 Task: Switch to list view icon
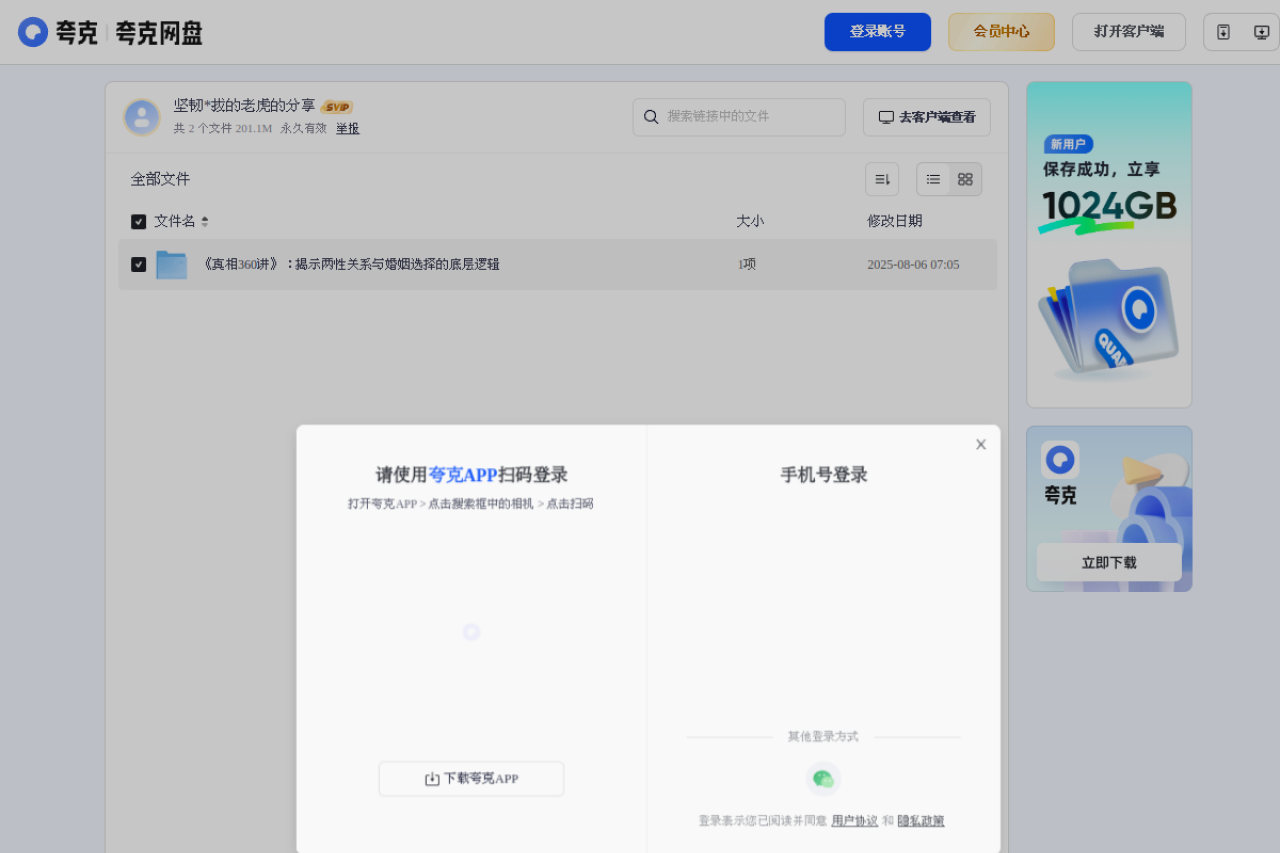coord(933,179)
